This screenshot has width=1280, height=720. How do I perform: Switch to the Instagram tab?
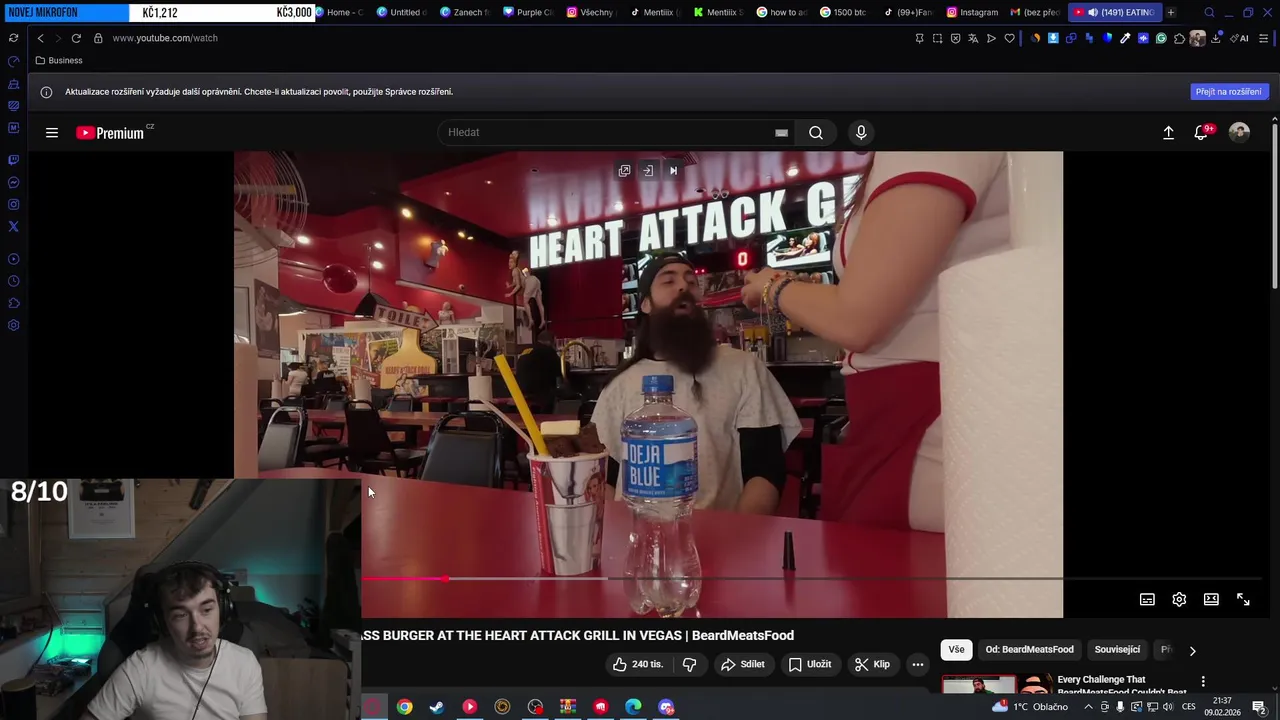click(972, 12)
